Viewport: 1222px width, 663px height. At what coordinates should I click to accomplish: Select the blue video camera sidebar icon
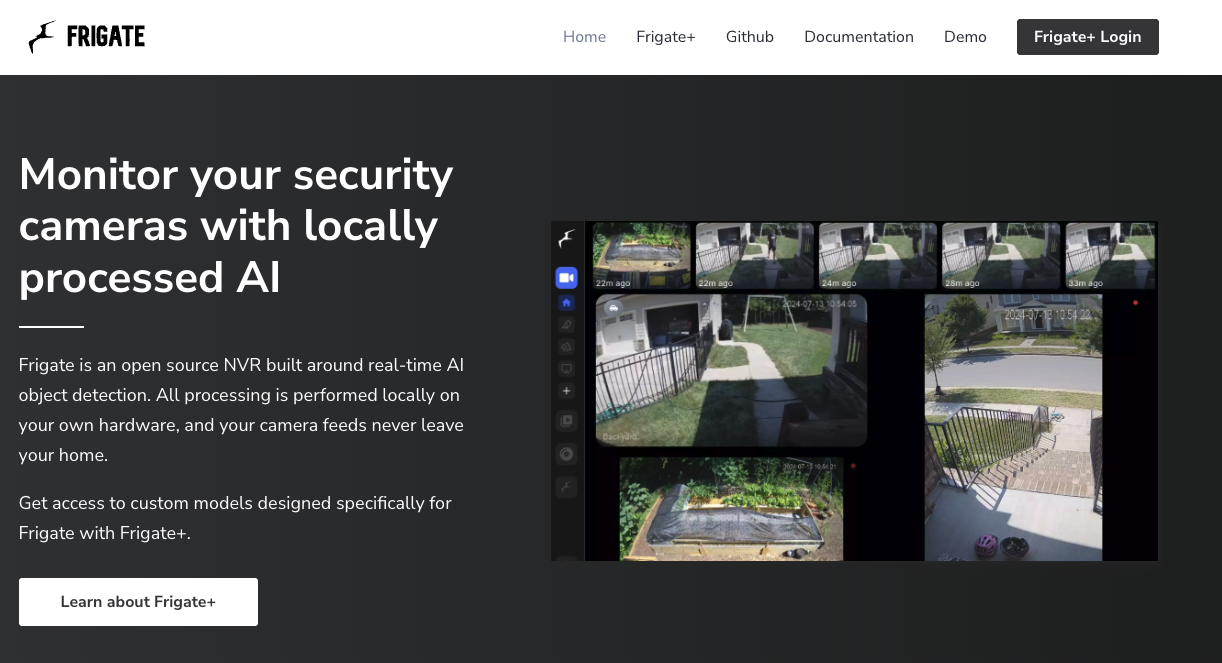coord(566,277)
